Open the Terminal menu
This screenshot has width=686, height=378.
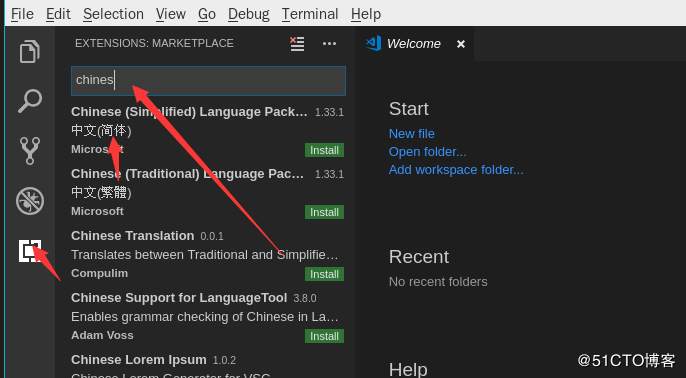[310, 14]
